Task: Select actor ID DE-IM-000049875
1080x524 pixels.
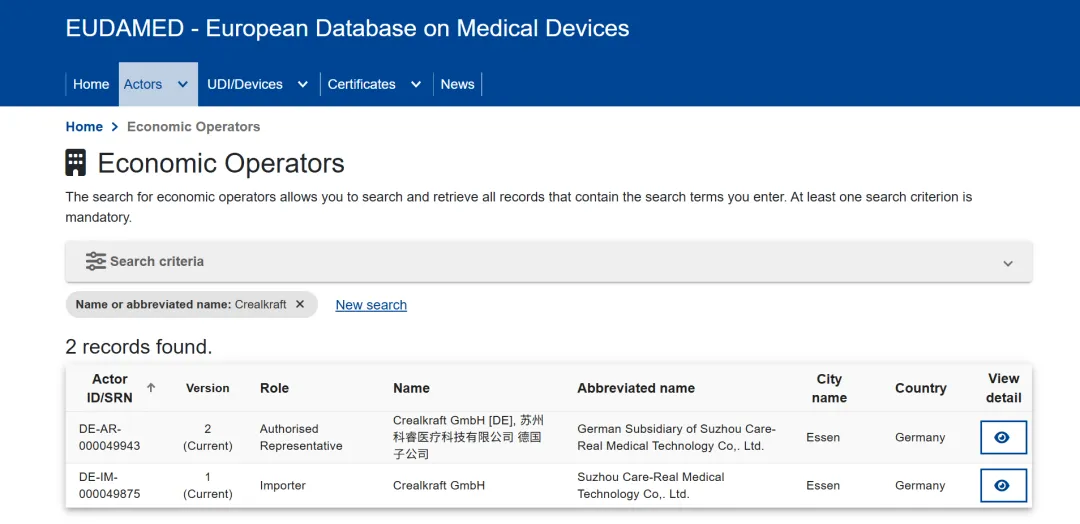Action: 109,485
